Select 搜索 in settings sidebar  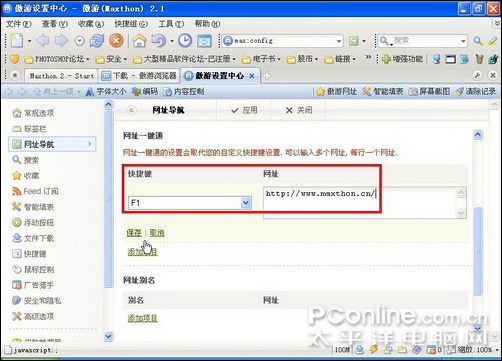click(25, 160)
